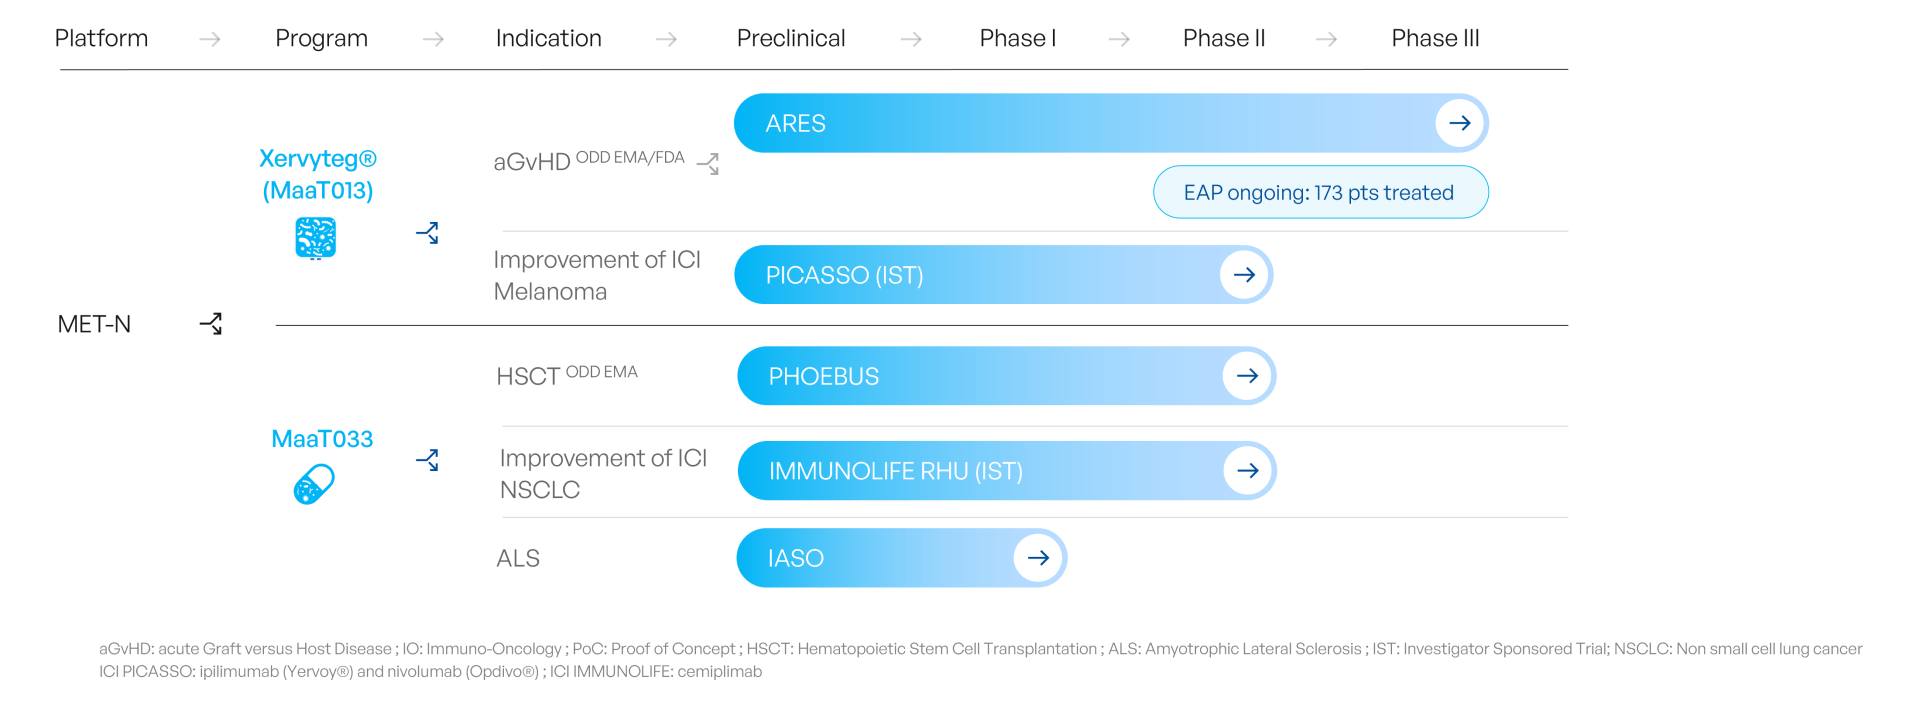Open the MaaT033 program link
Viewport: 1920px width, 707px height.
(x=322, y=439)
